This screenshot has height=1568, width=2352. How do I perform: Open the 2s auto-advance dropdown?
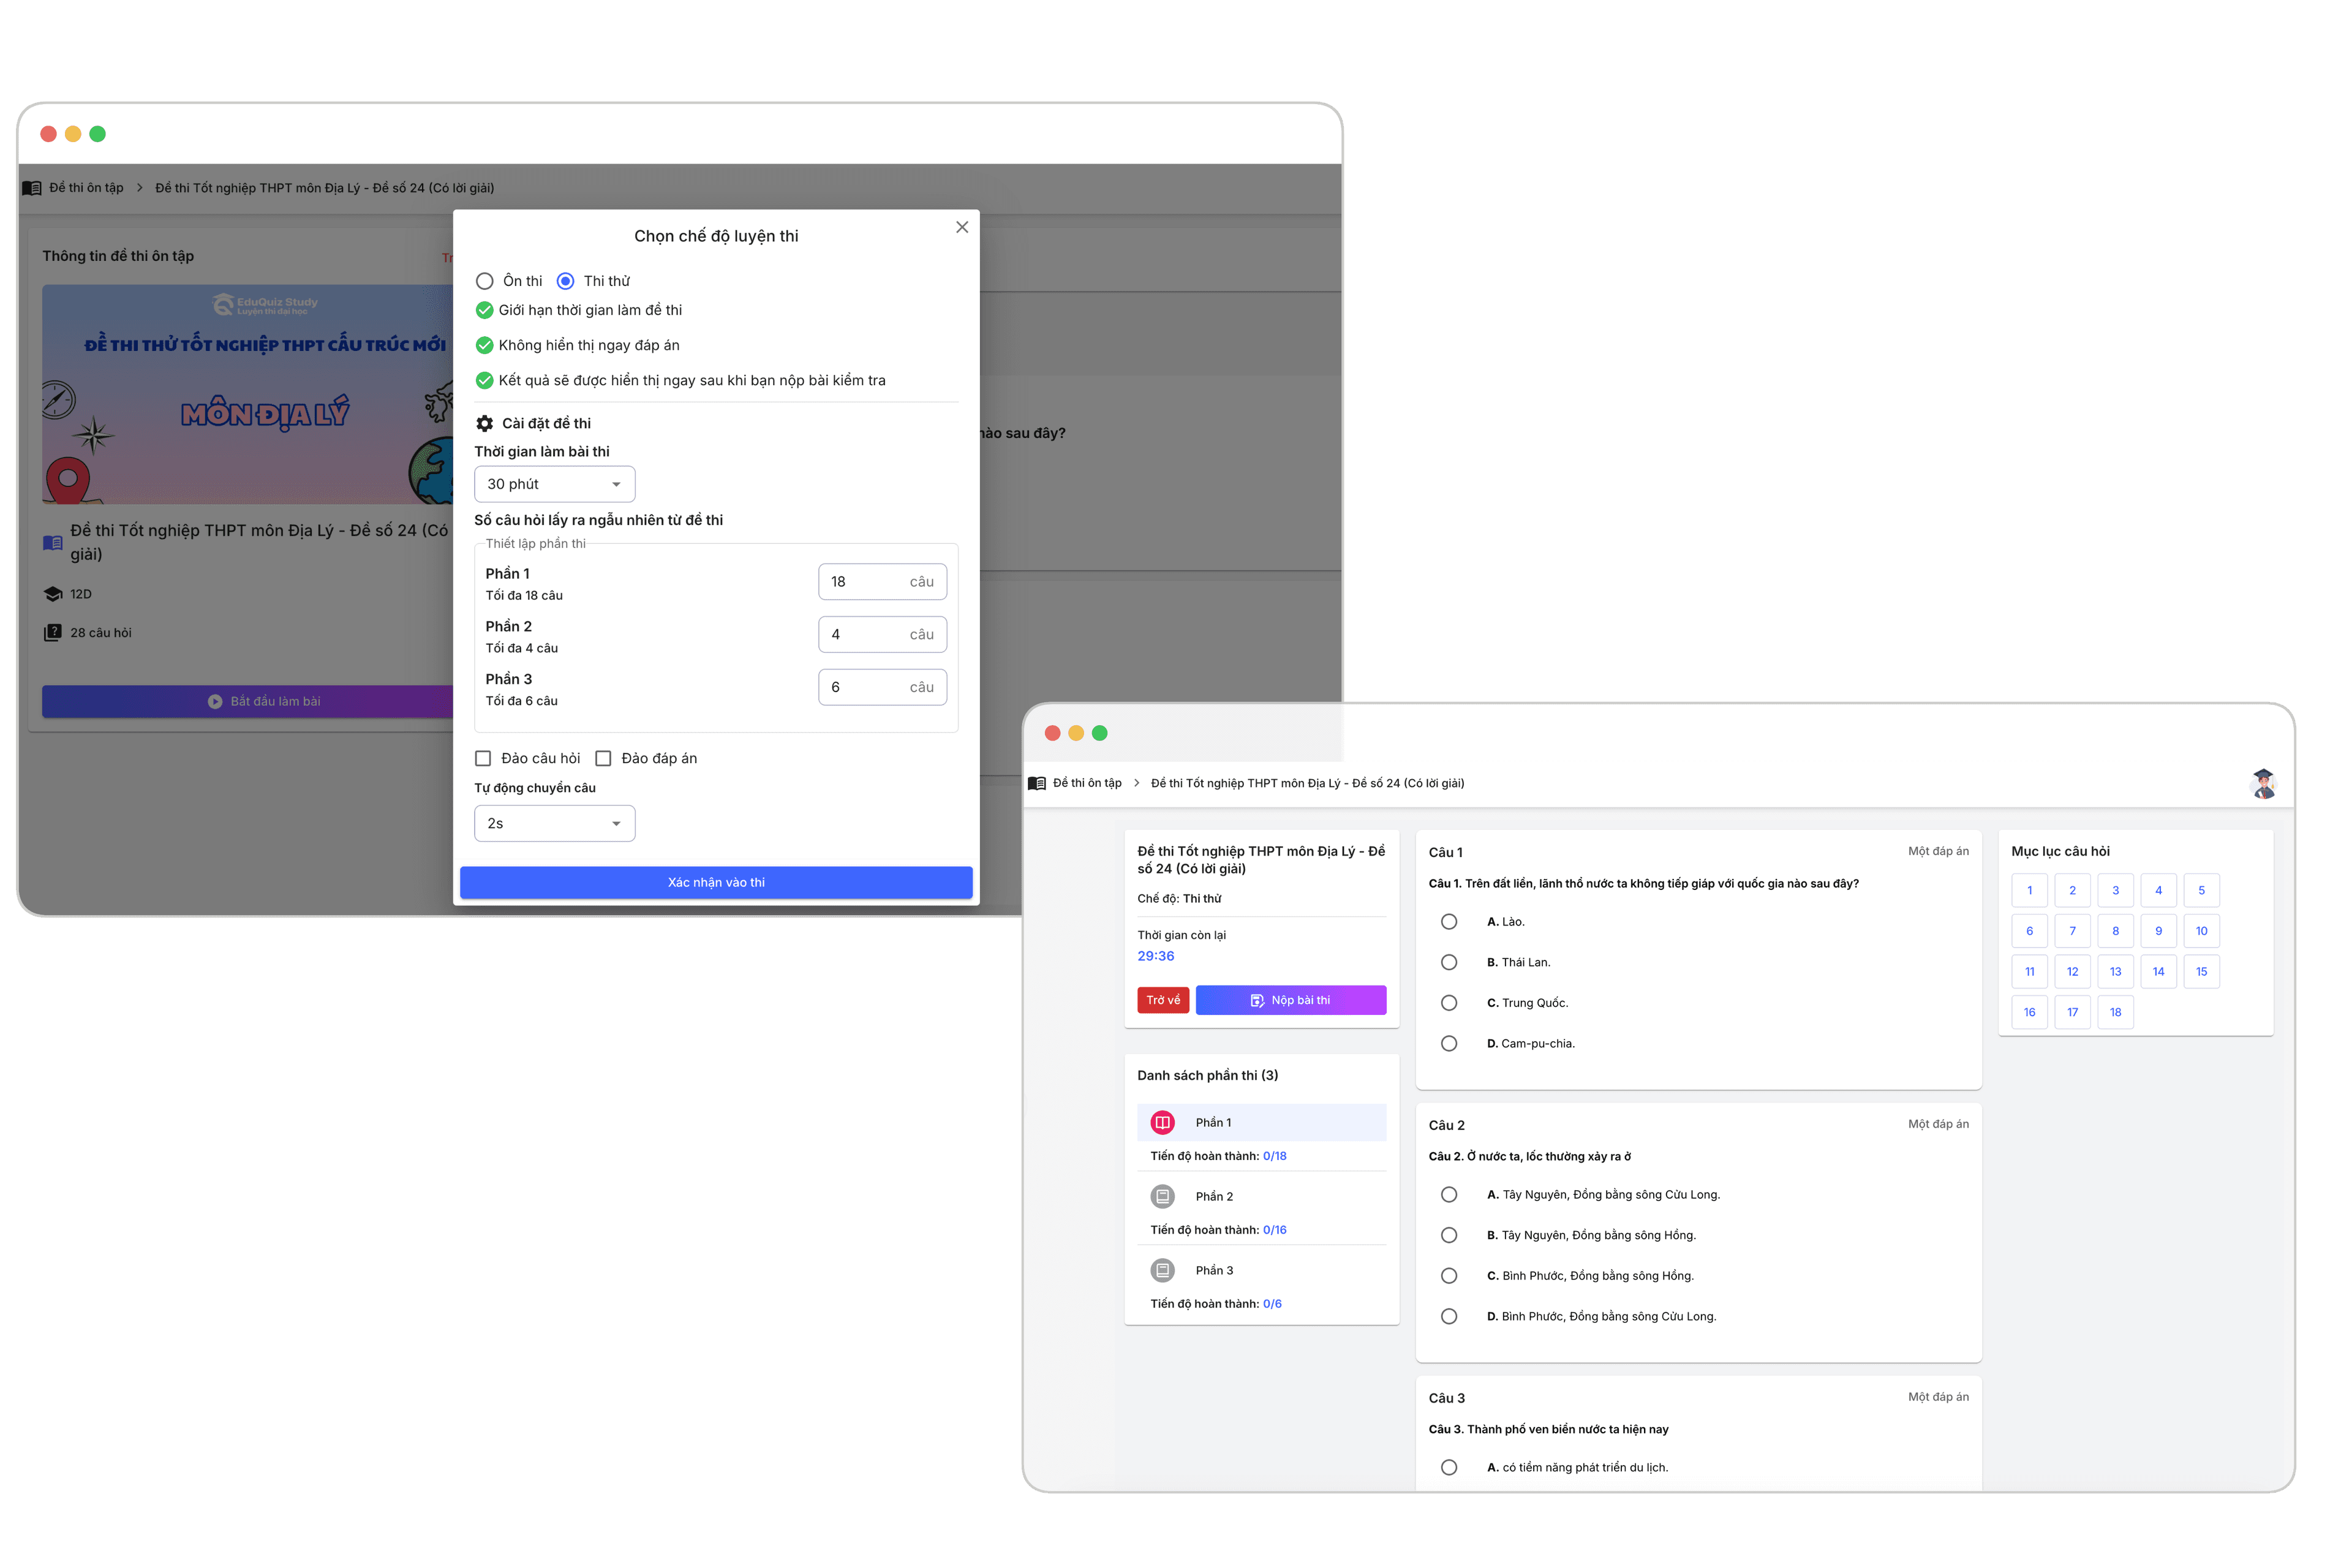click(x=554, y=823)
